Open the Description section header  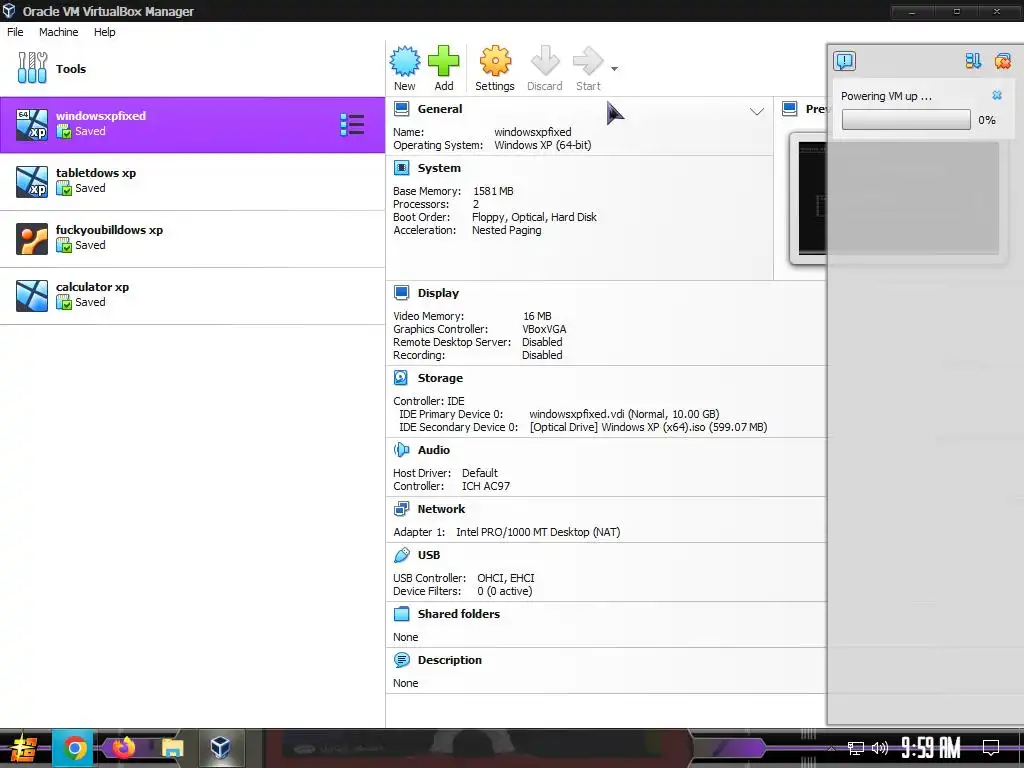(449, 660)
